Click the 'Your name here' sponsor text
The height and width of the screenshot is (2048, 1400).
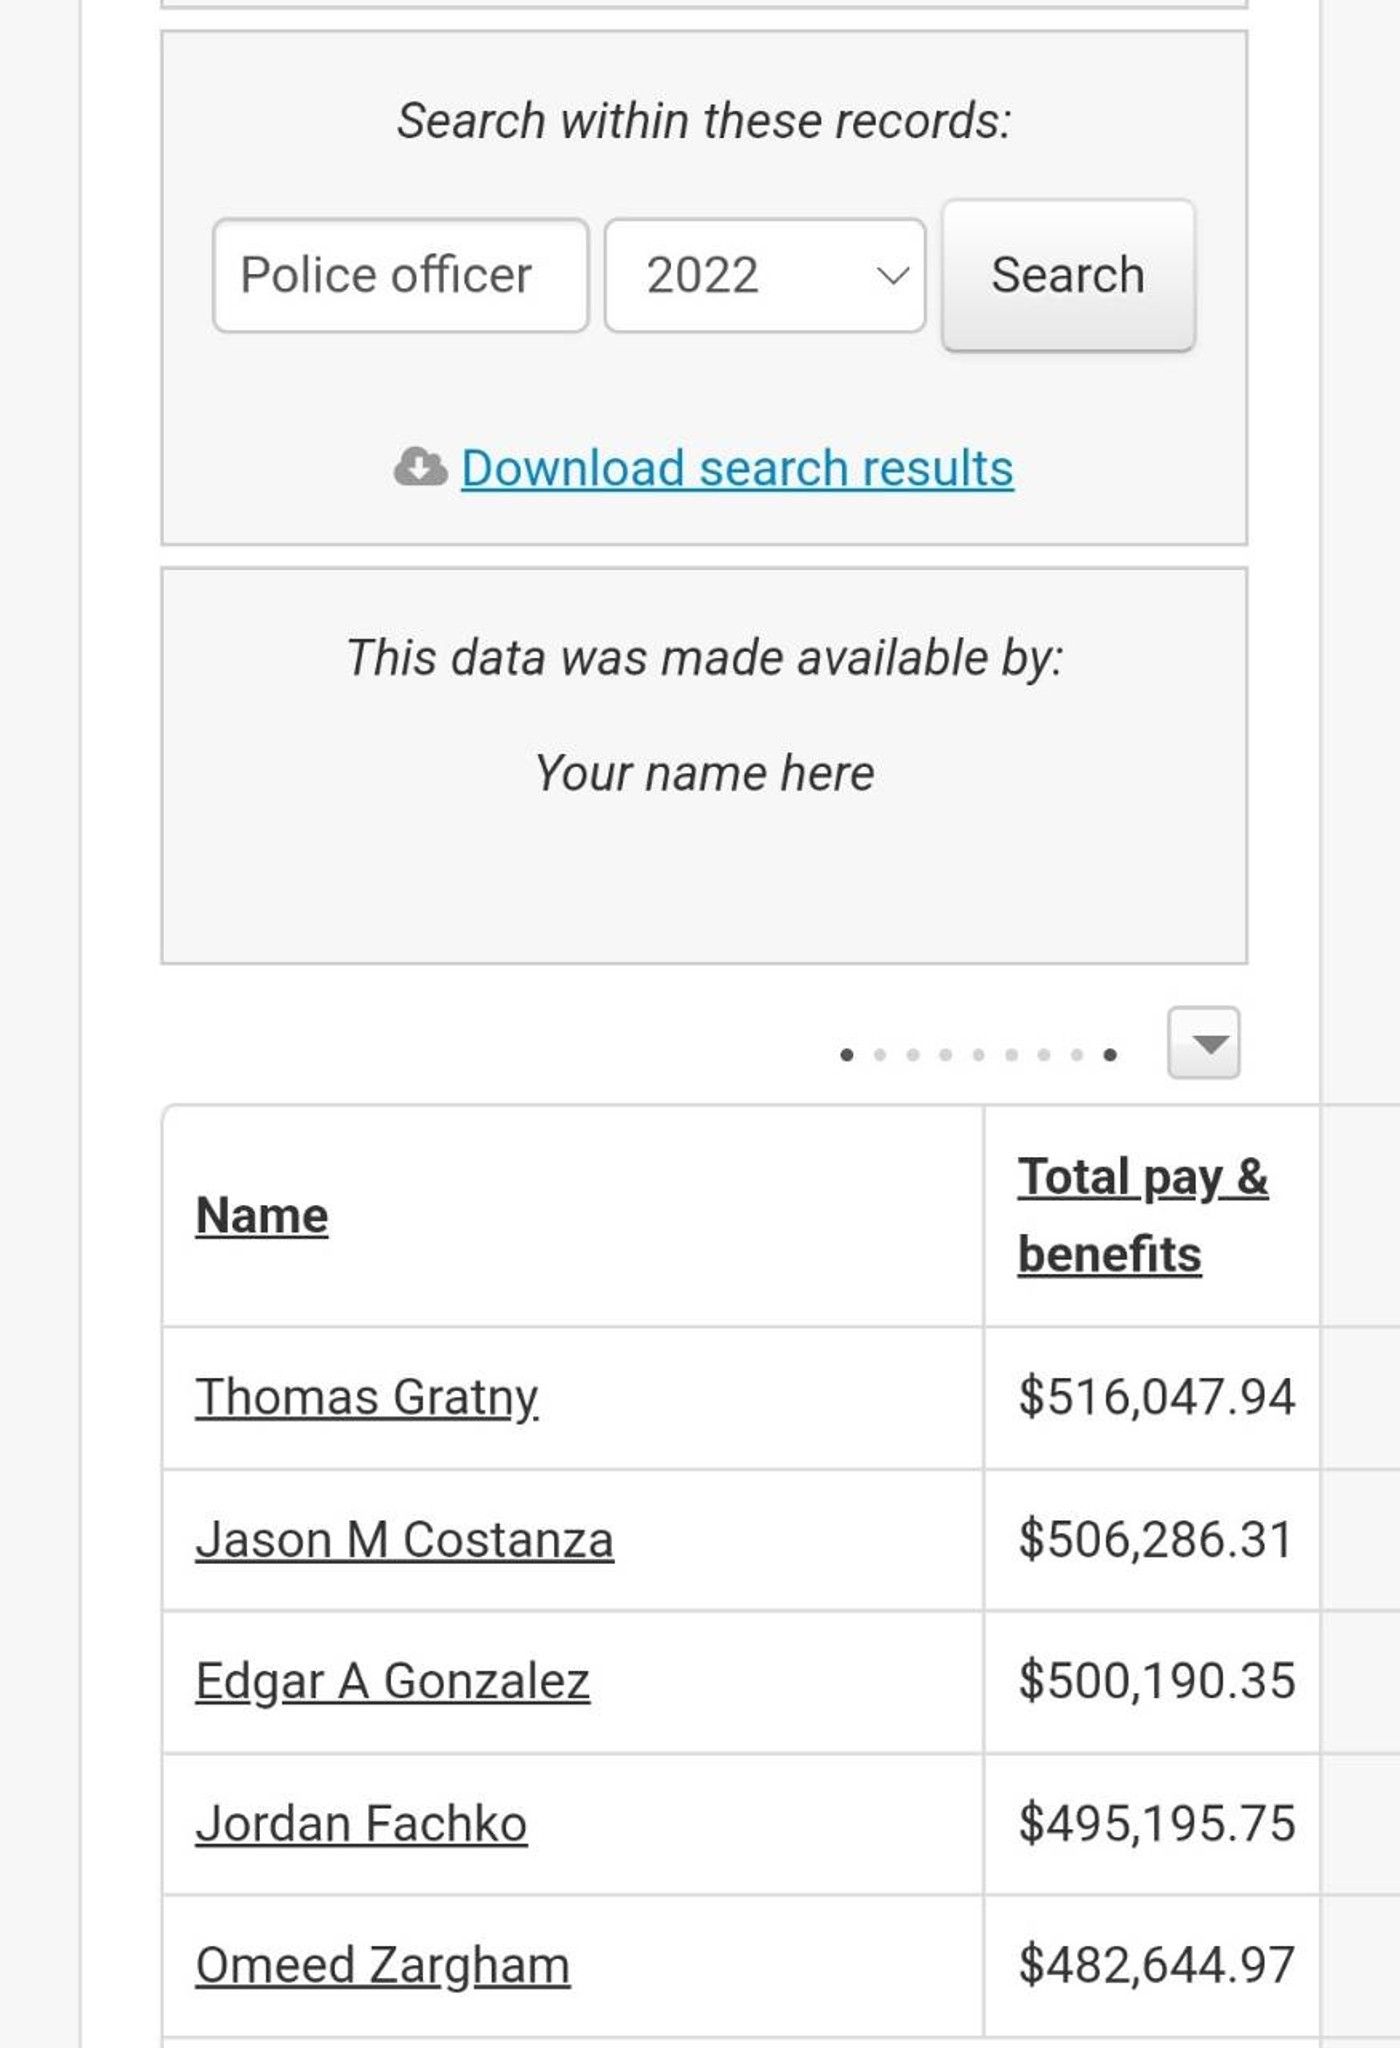click(x=704, y=773)
